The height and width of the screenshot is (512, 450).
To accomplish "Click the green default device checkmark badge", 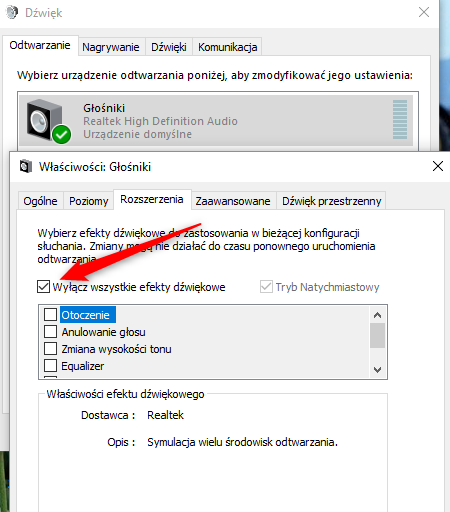I will pyautogui.click(x=61, y=134).
